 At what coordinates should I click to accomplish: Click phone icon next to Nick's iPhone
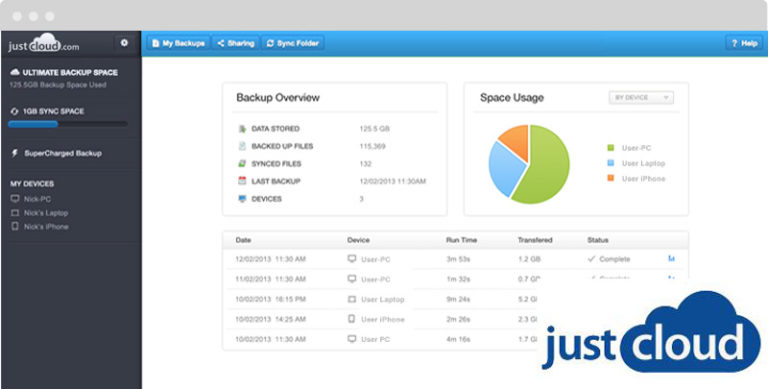(x=15, y=227)
